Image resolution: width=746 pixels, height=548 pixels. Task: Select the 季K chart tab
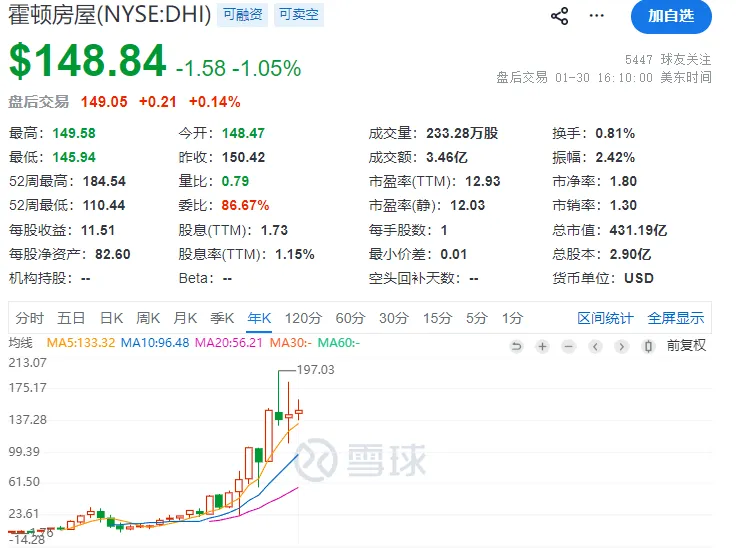[x=222, y=318]
